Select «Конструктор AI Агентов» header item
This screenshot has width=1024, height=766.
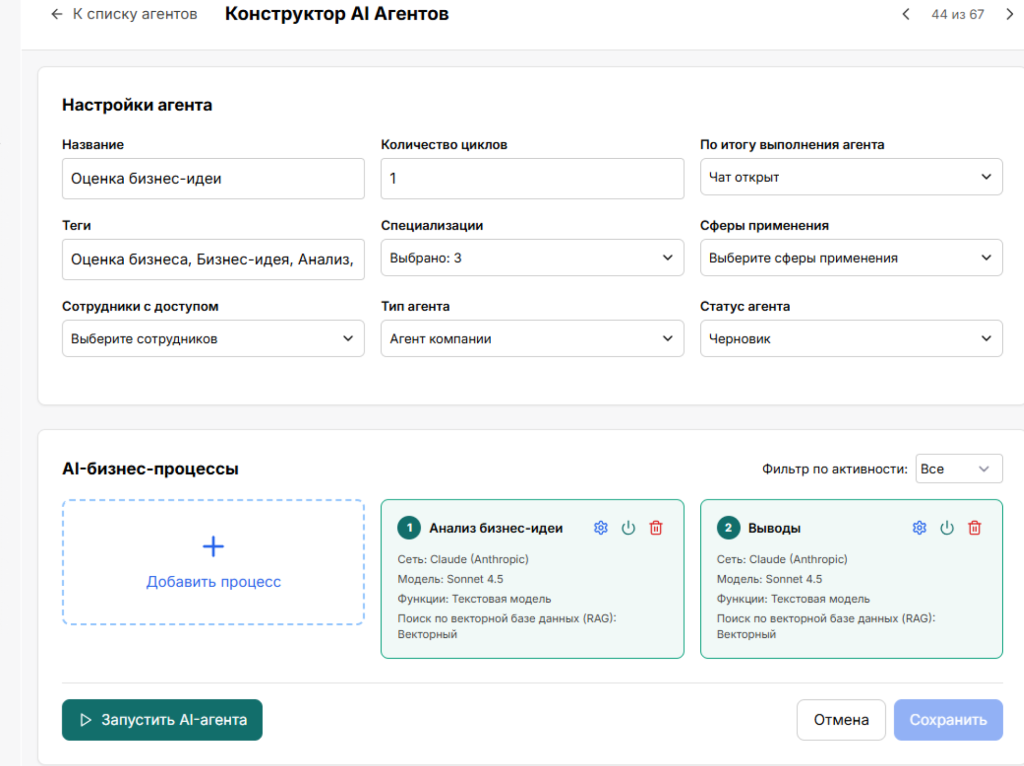point(336,14)
